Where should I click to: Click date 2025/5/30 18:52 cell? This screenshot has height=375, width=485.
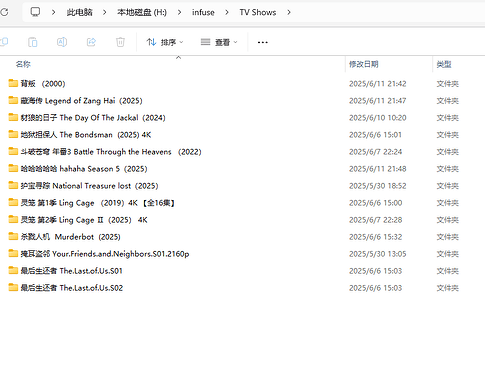378,186
